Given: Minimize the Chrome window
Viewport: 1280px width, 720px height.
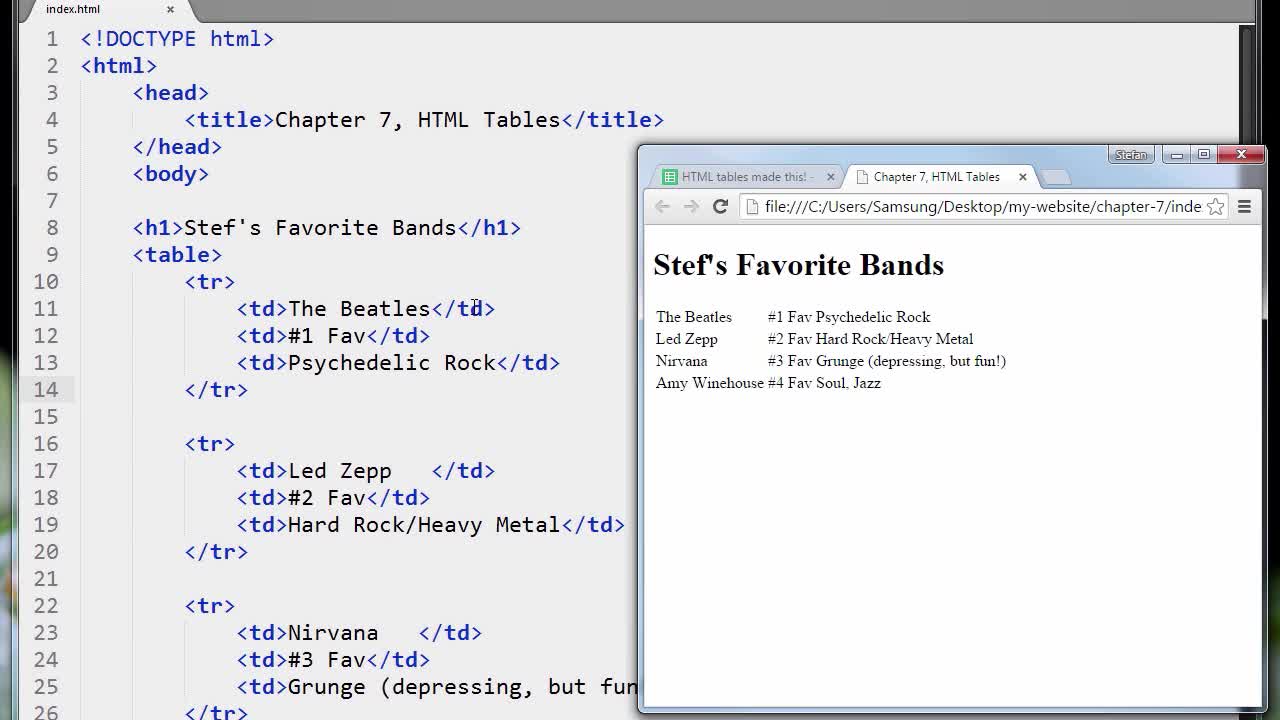Looking at the screenshot, I should point(1177,155).
